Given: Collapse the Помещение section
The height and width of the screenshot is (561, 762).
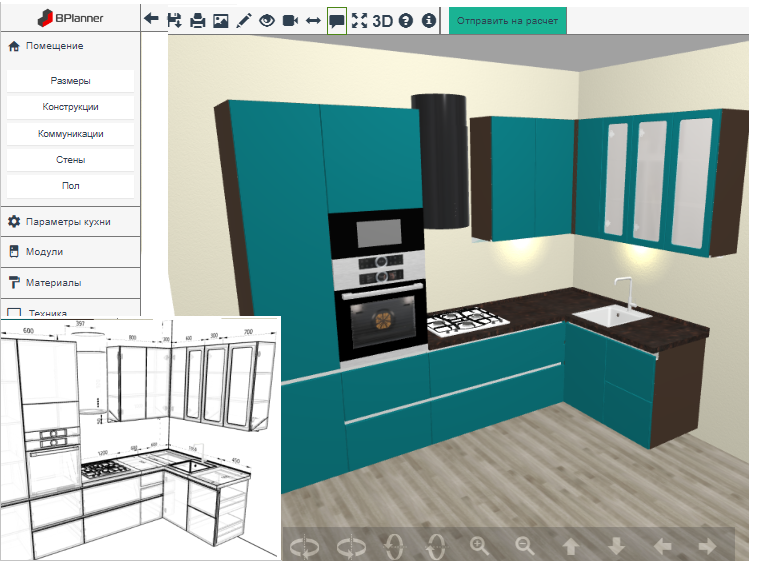Looking at the screenshot, I should pyautogui.click(x=70, y=46).
